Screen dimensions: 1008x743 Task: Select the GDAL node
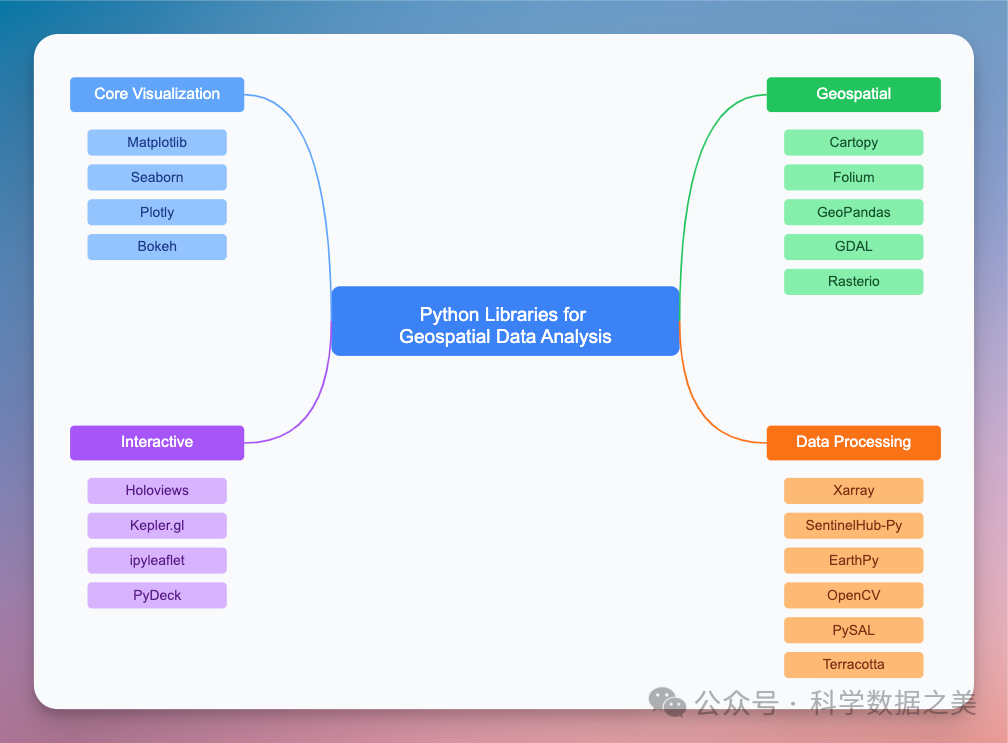(853, 246)
